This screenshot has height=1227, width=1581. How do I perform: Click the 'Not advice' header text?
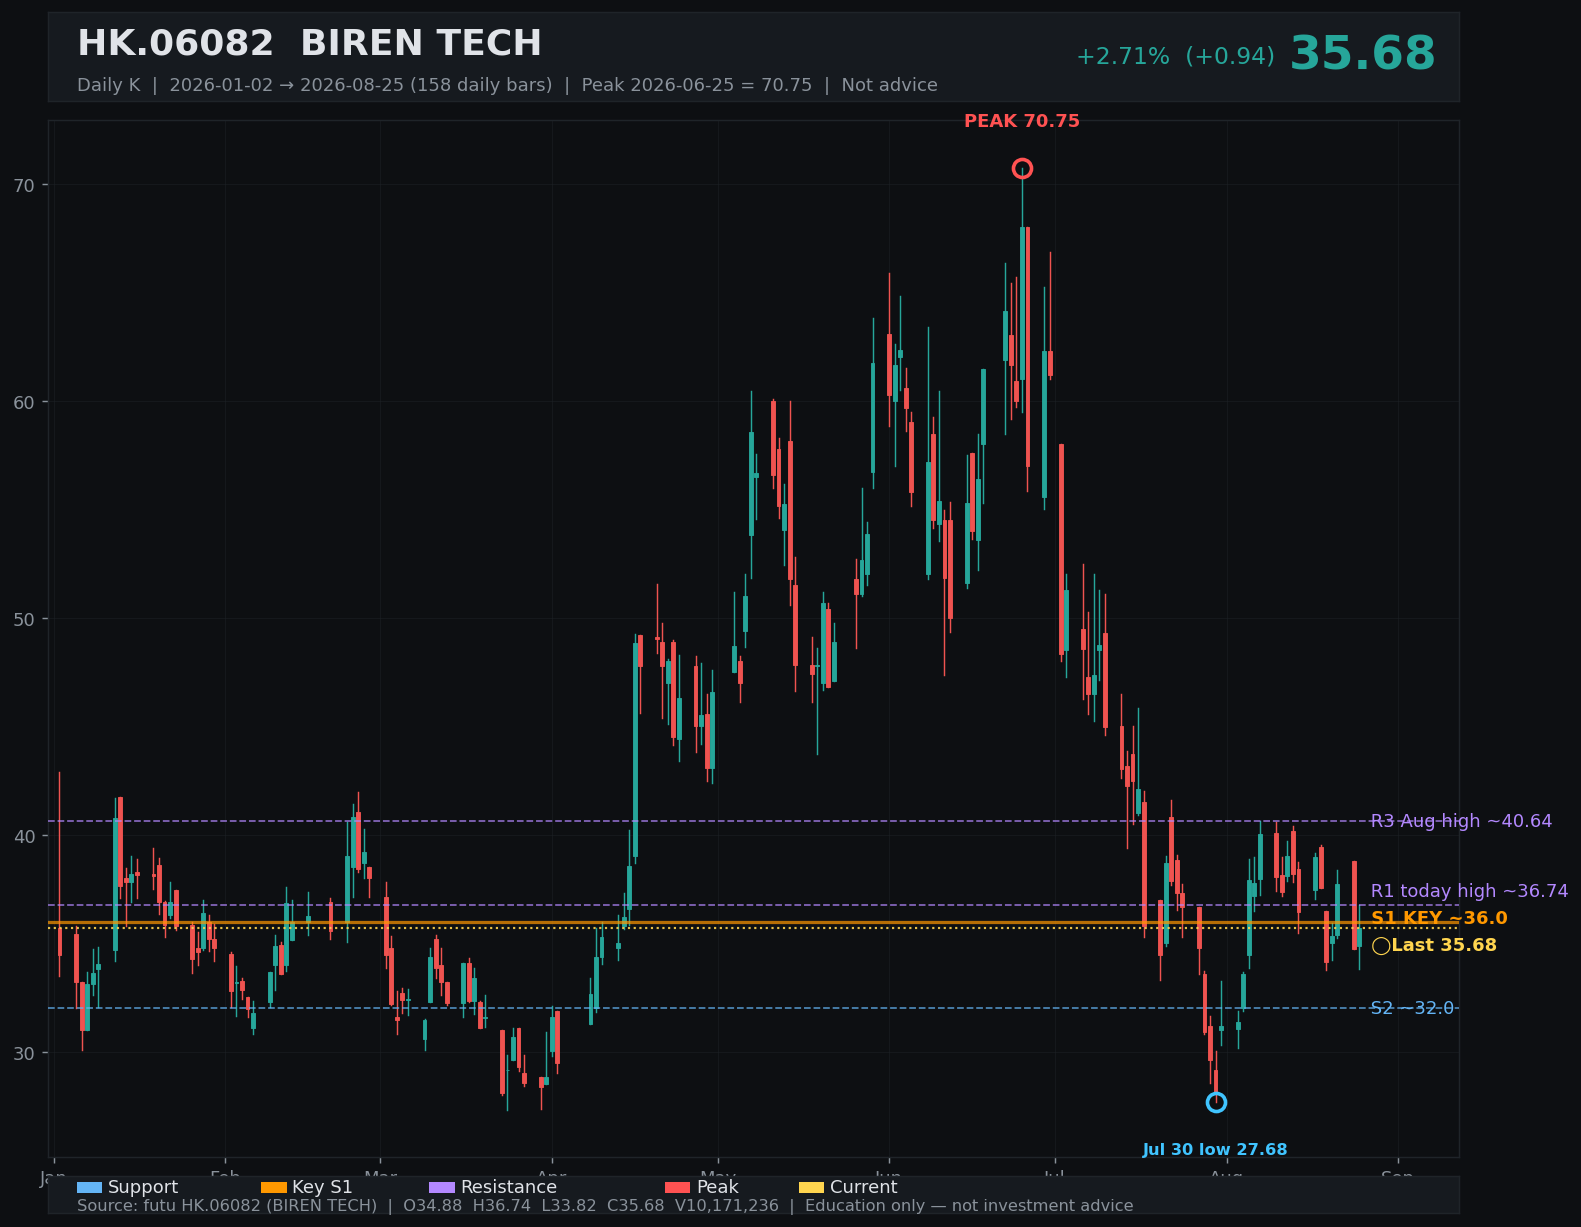click(x=890, y=85)
